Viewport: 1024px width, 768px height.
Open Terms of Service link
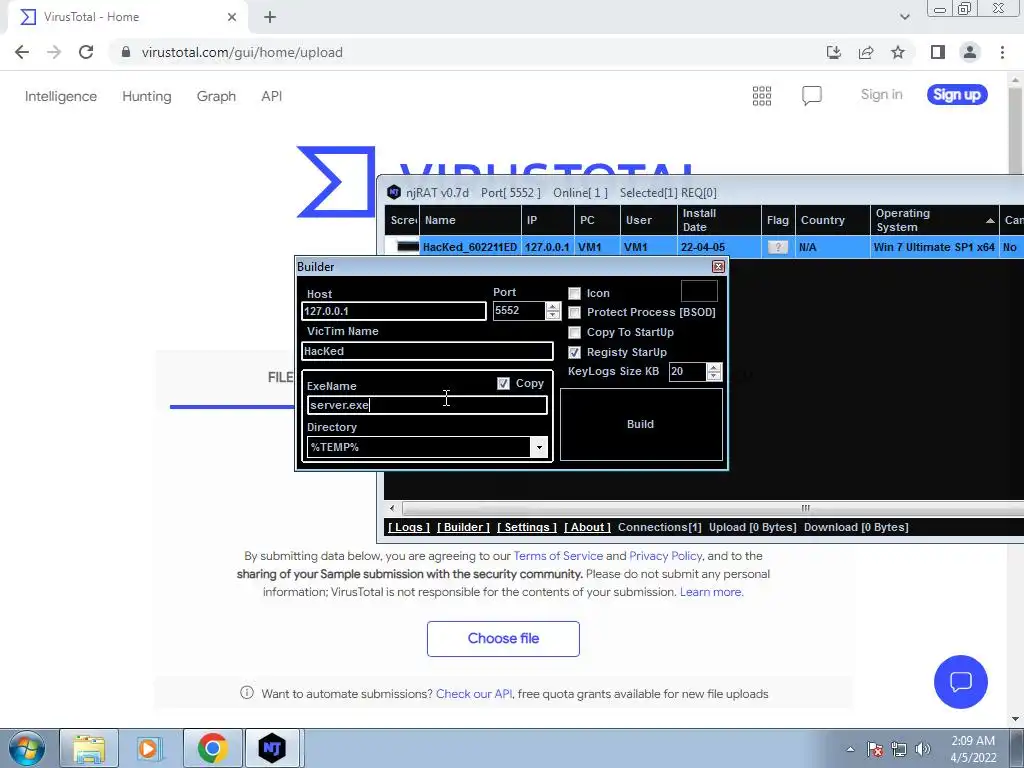[558, 556]
